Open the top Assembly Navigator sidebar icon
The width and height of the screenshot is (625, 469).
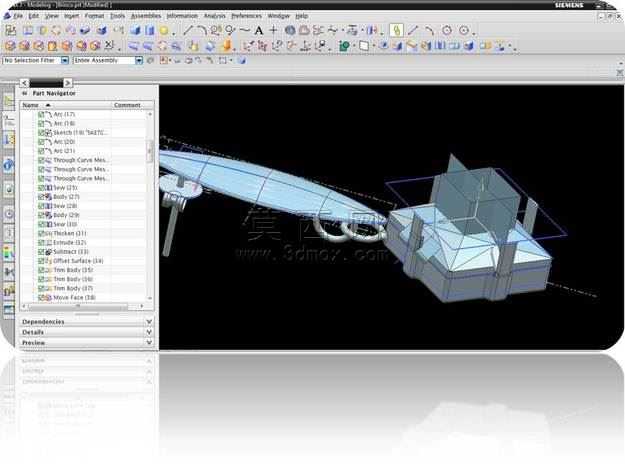9,101
